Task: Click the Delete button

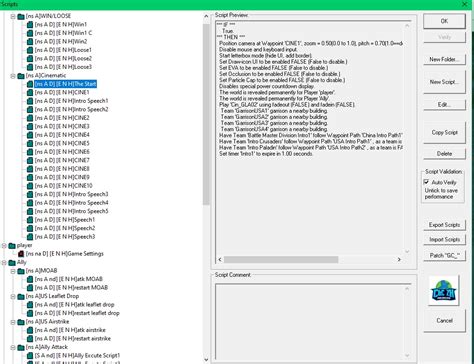Action: pyautogui.click(x=444, y=154)
